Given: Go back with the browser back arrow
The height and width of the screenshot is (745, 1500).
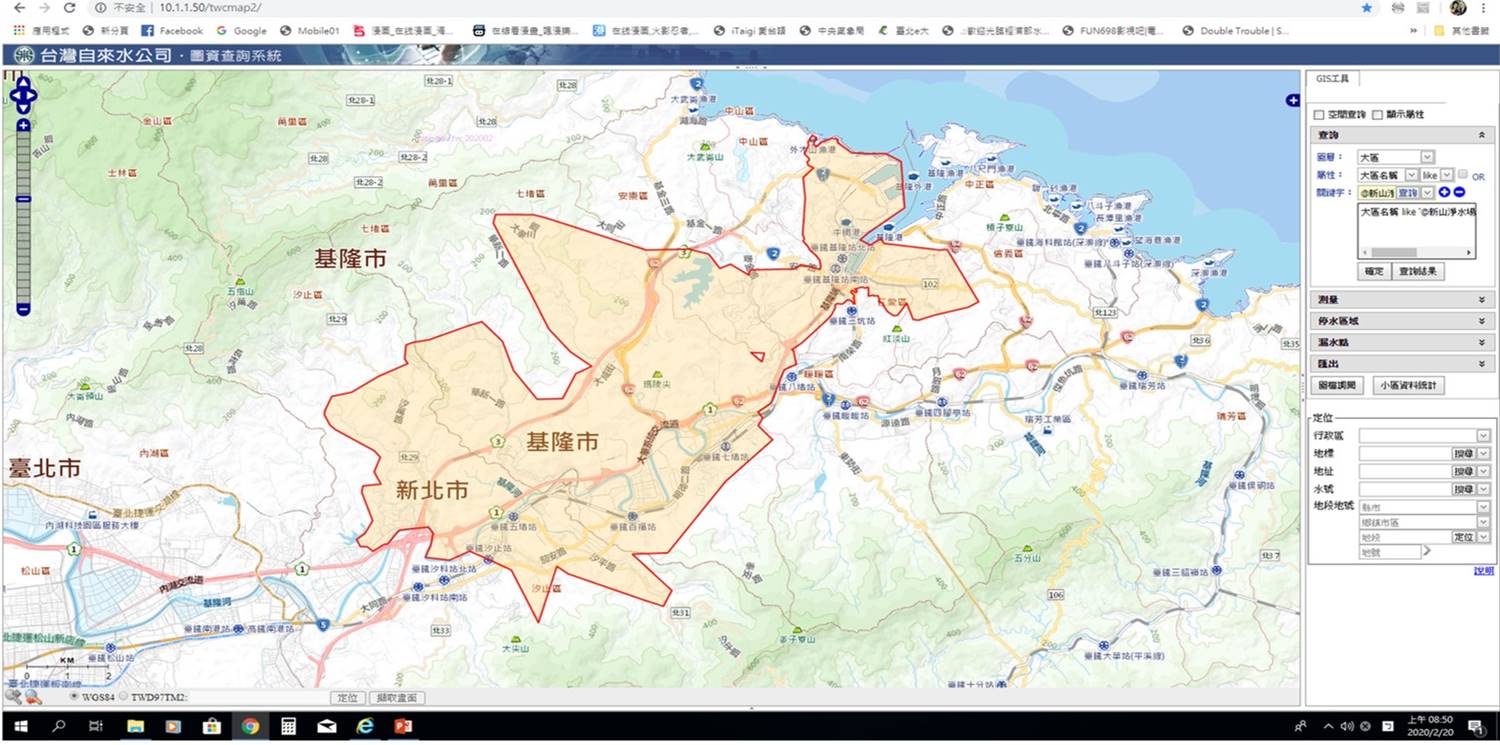Looking at the screenshot, I should 19,7.
